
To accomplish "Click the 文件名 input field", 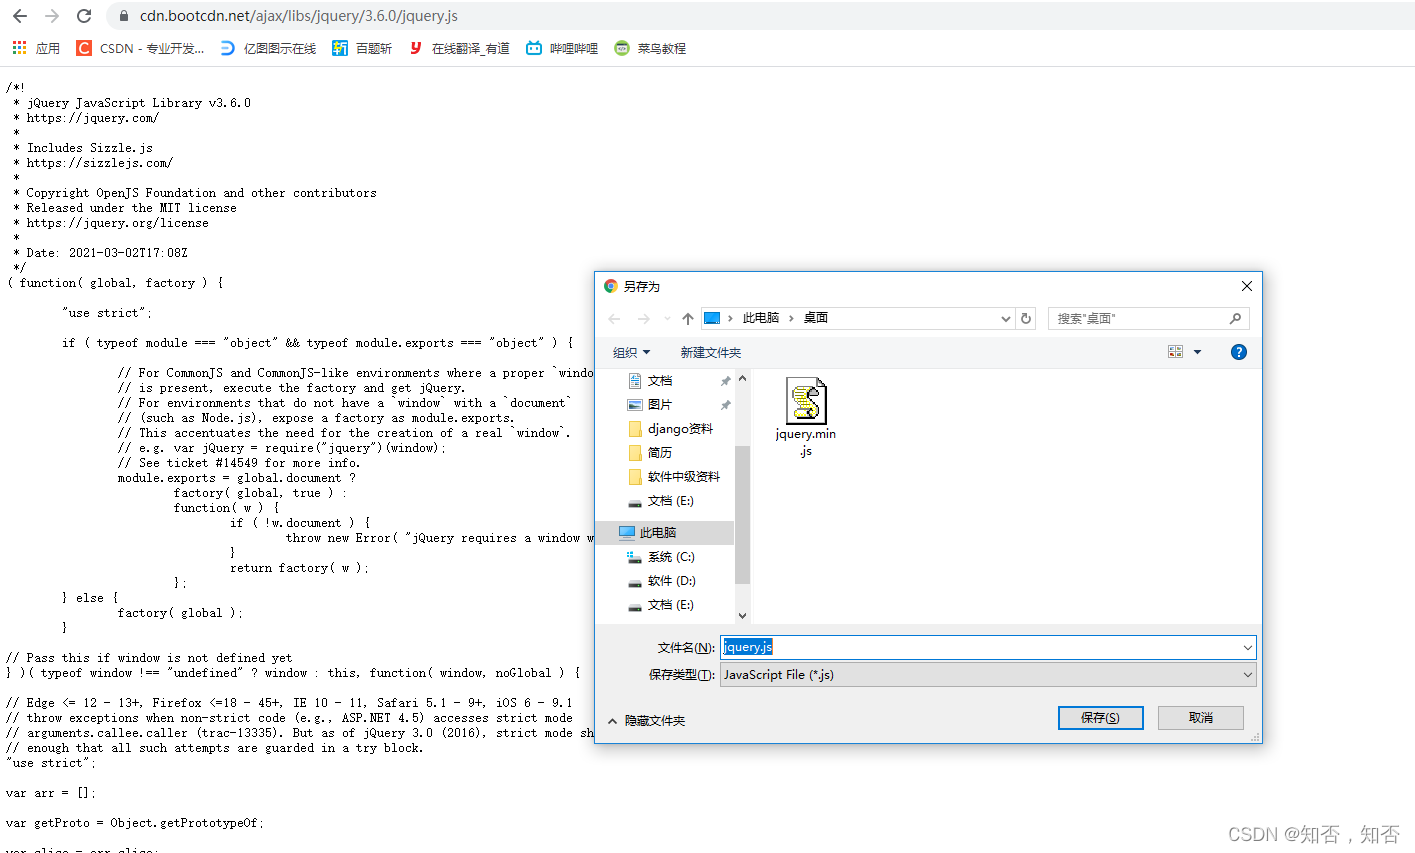I will pos(987,647).
